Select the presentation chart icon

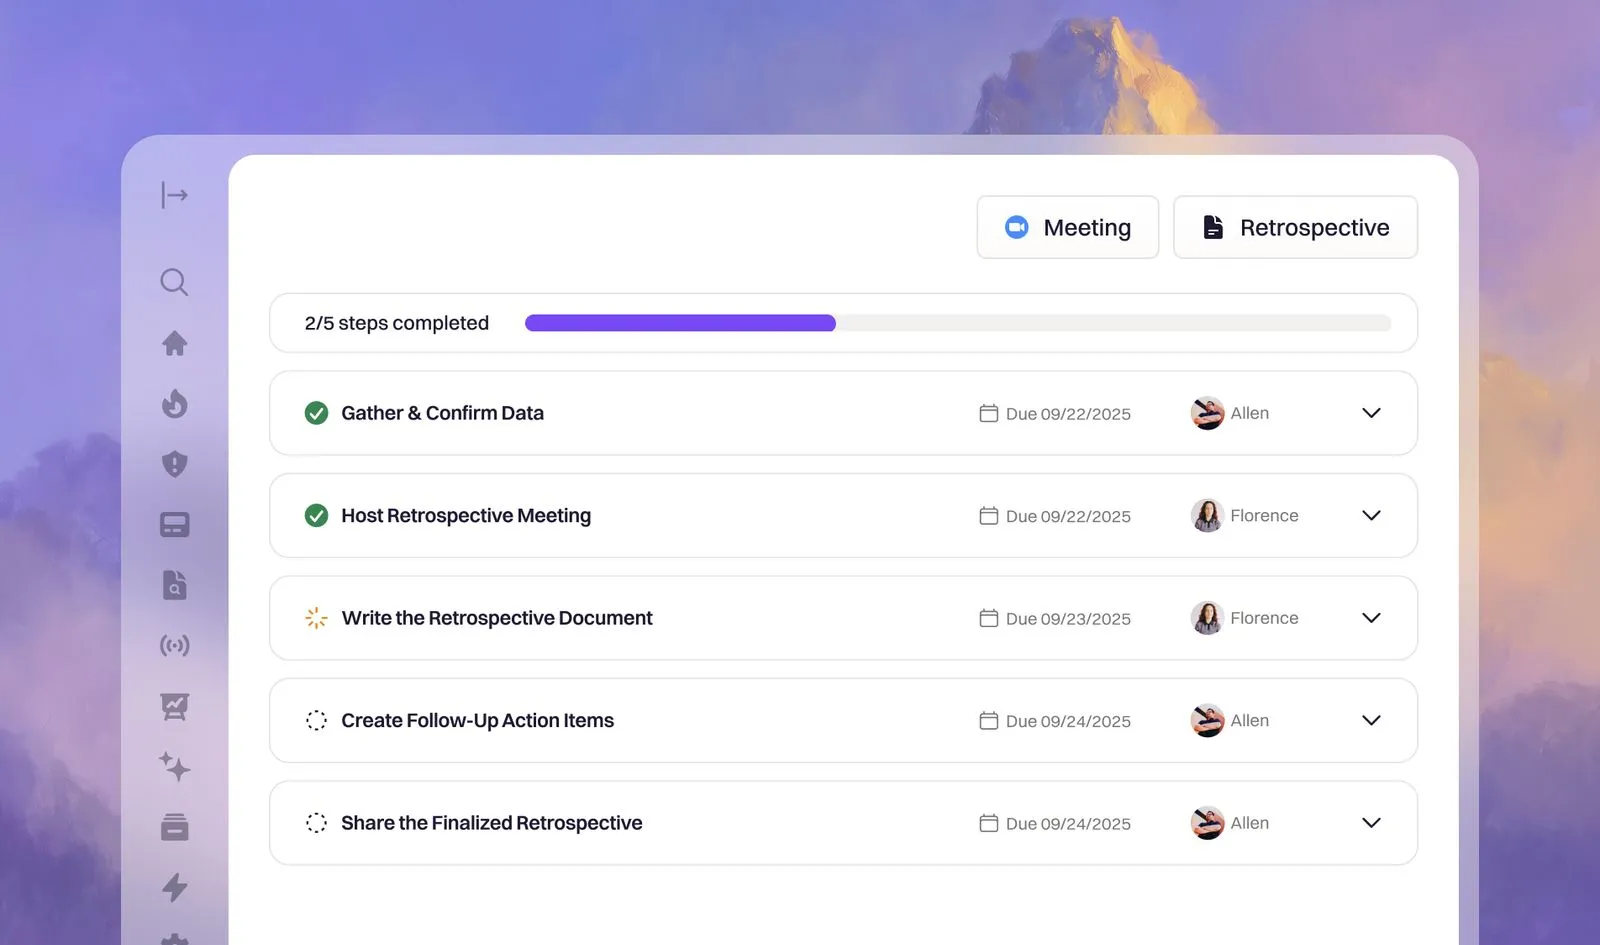click(x=174, y=706)
